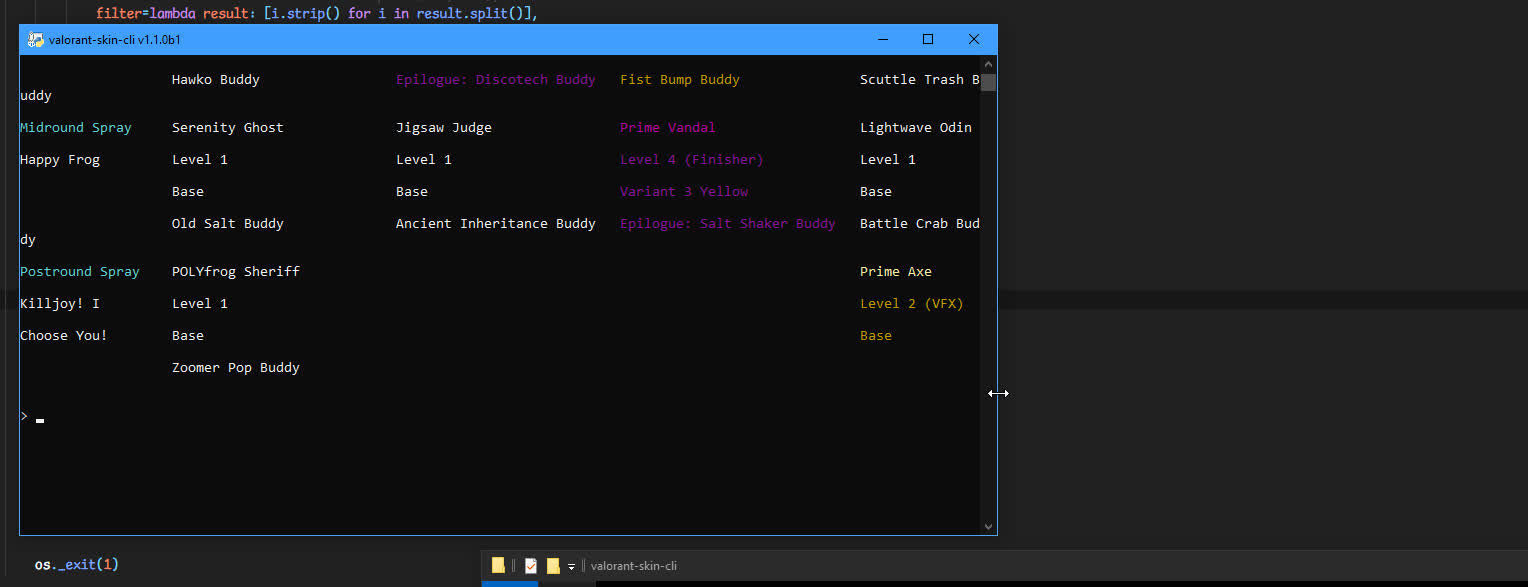Click the 'Old Salt Buddy' entry
Screen dimensions: 1528x587
(228, 224)
